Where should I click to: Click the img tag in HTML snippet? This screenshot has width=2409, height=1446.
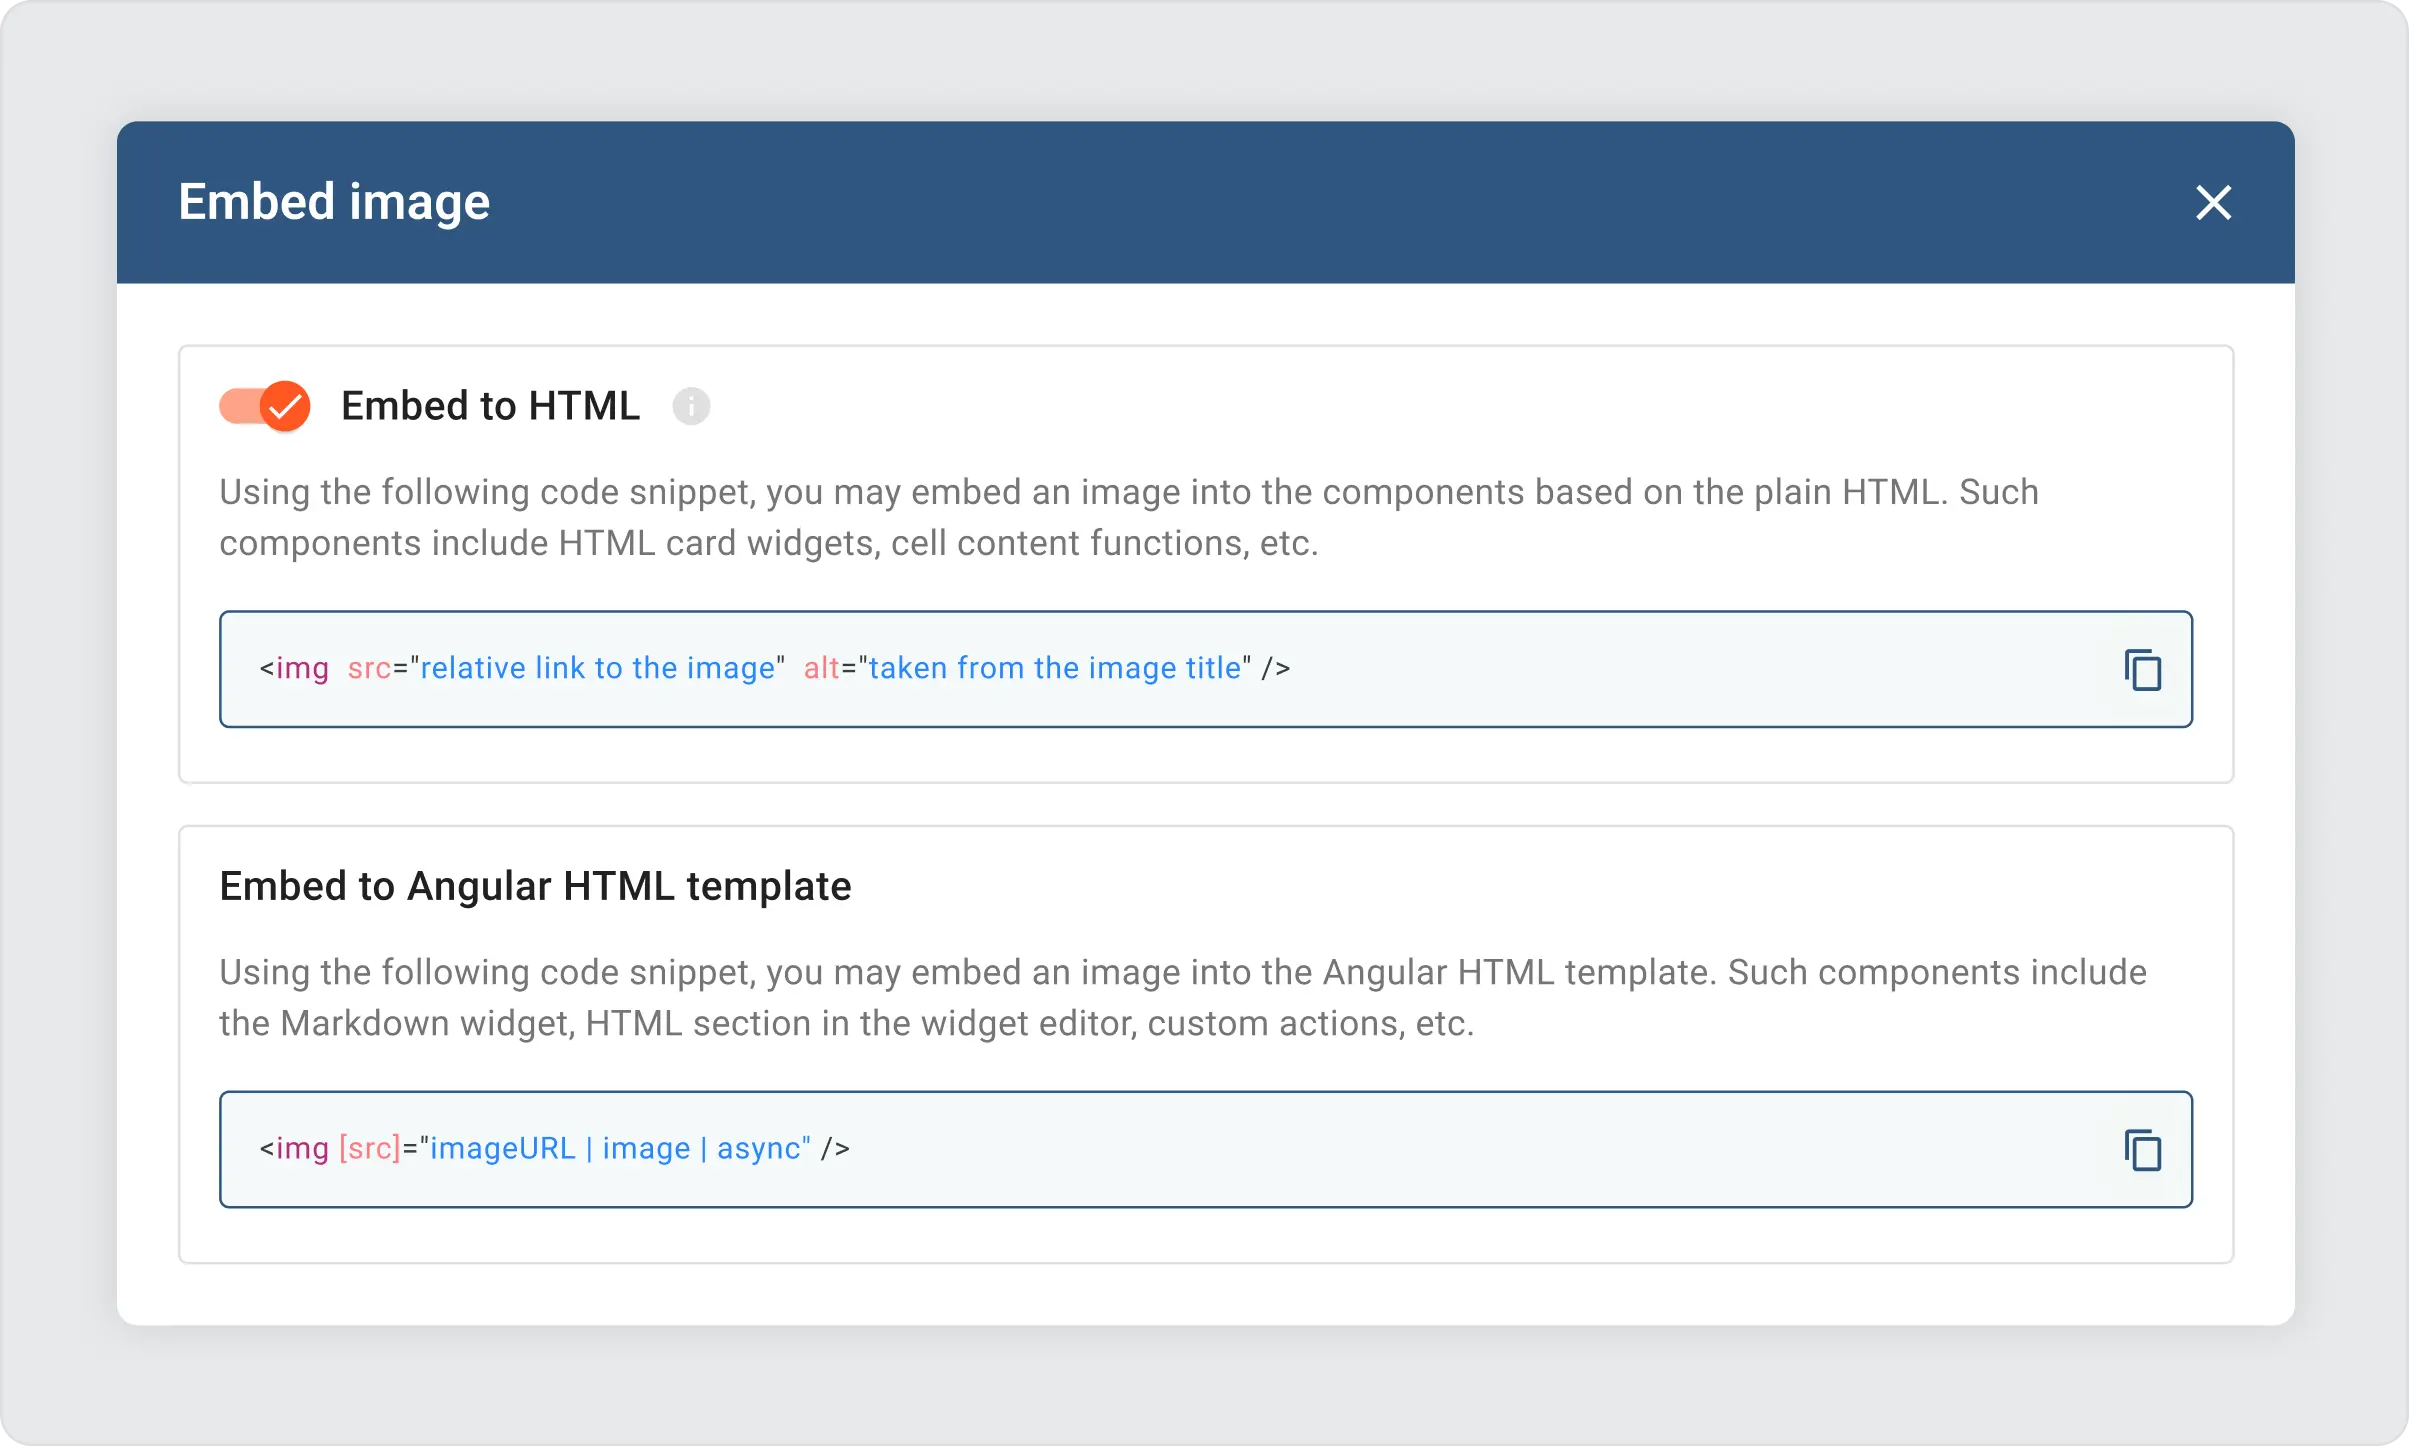coord(301,668)
